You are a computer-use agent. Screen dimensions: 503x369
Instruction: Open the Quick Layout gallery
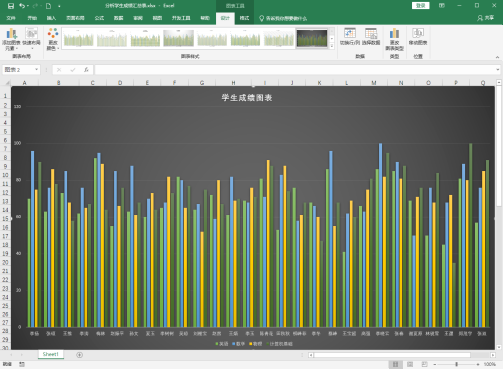click(x=31, y=39)
